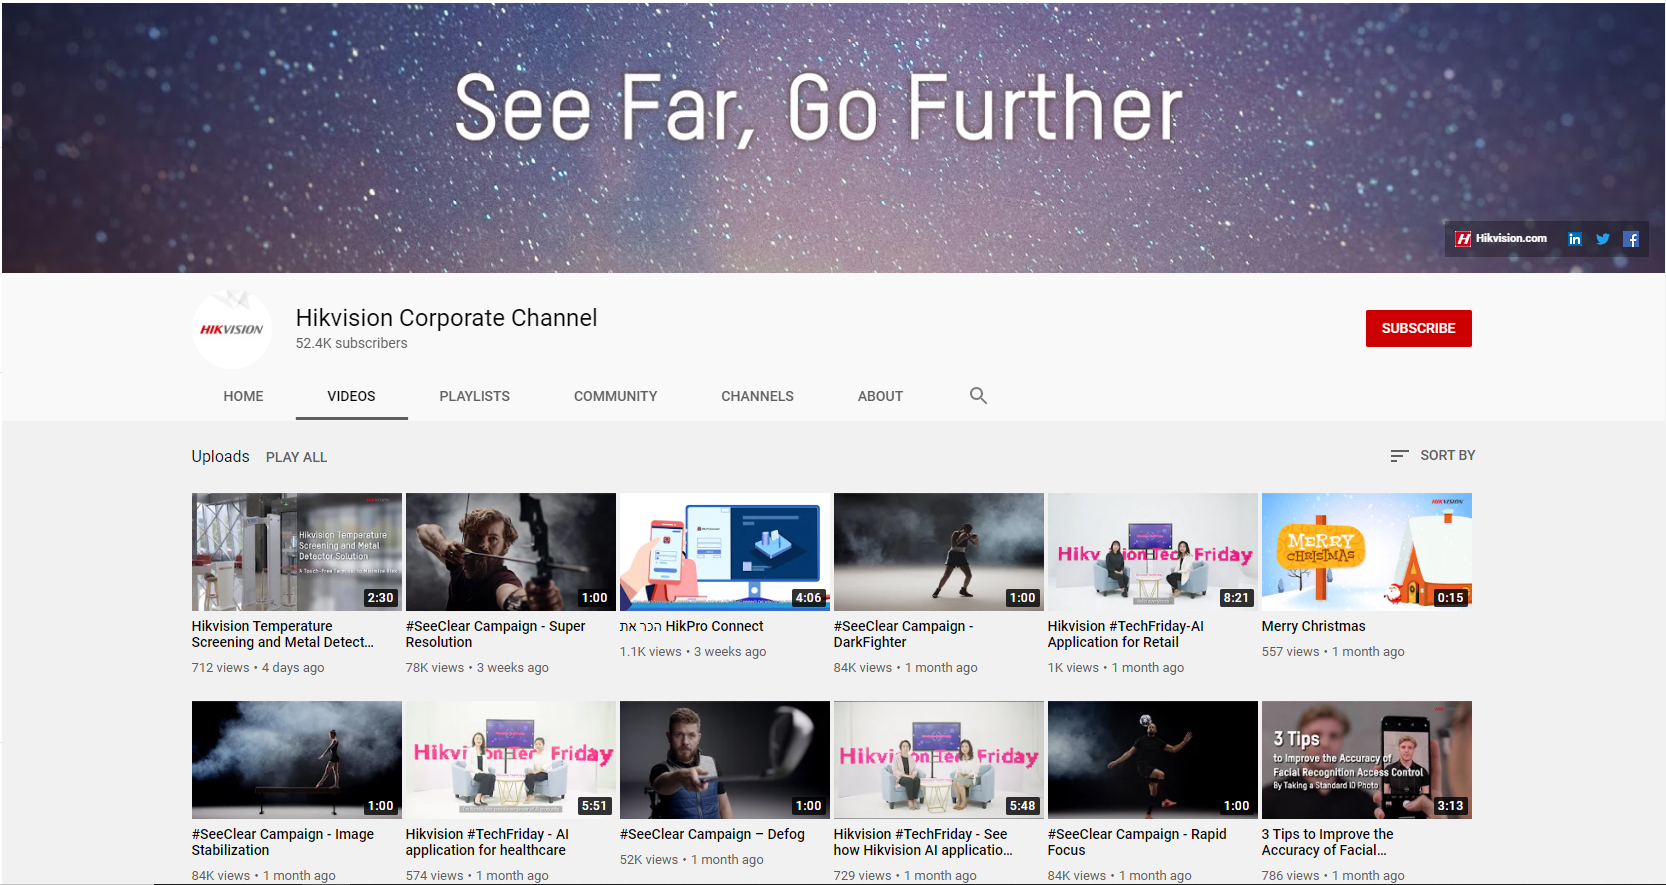Click the 'HikPro Connect' video title
Viewport: 1666px width, 885px height.
[x=692, y=626]
